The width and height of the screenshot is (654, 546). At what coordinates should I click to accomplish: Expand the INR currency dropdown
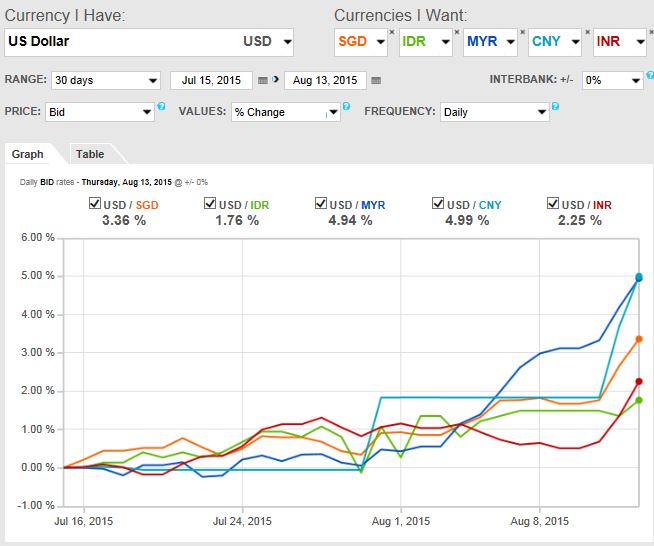click(620, 42)
